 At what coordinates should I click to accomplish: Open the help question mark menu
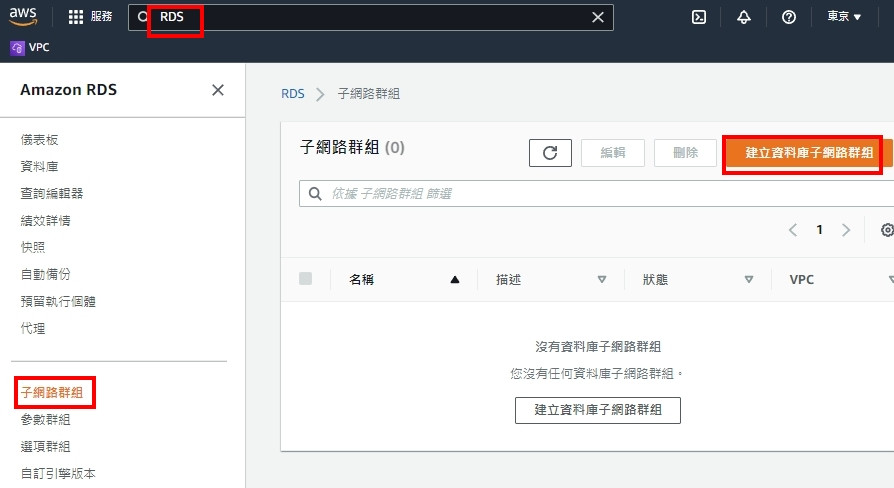click(789, 17)
